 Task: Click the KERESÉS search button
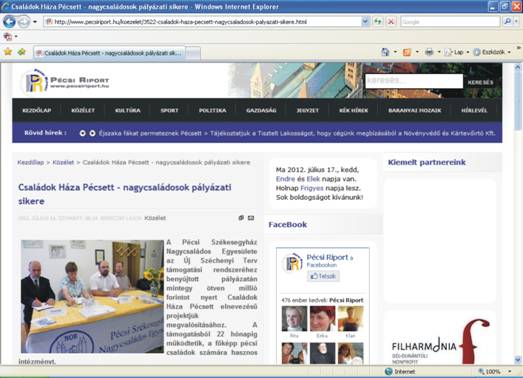coord(480,82)
